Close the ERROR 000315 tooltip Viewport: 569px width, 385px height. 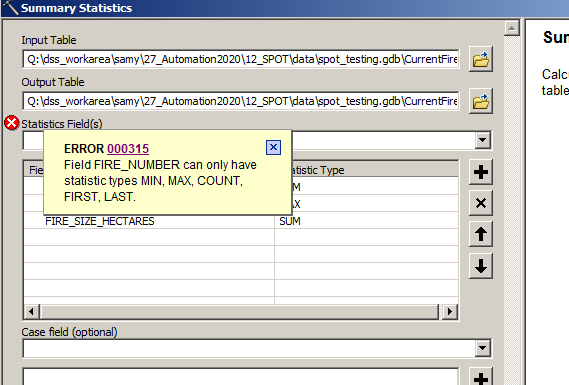(x=273, y=147)
